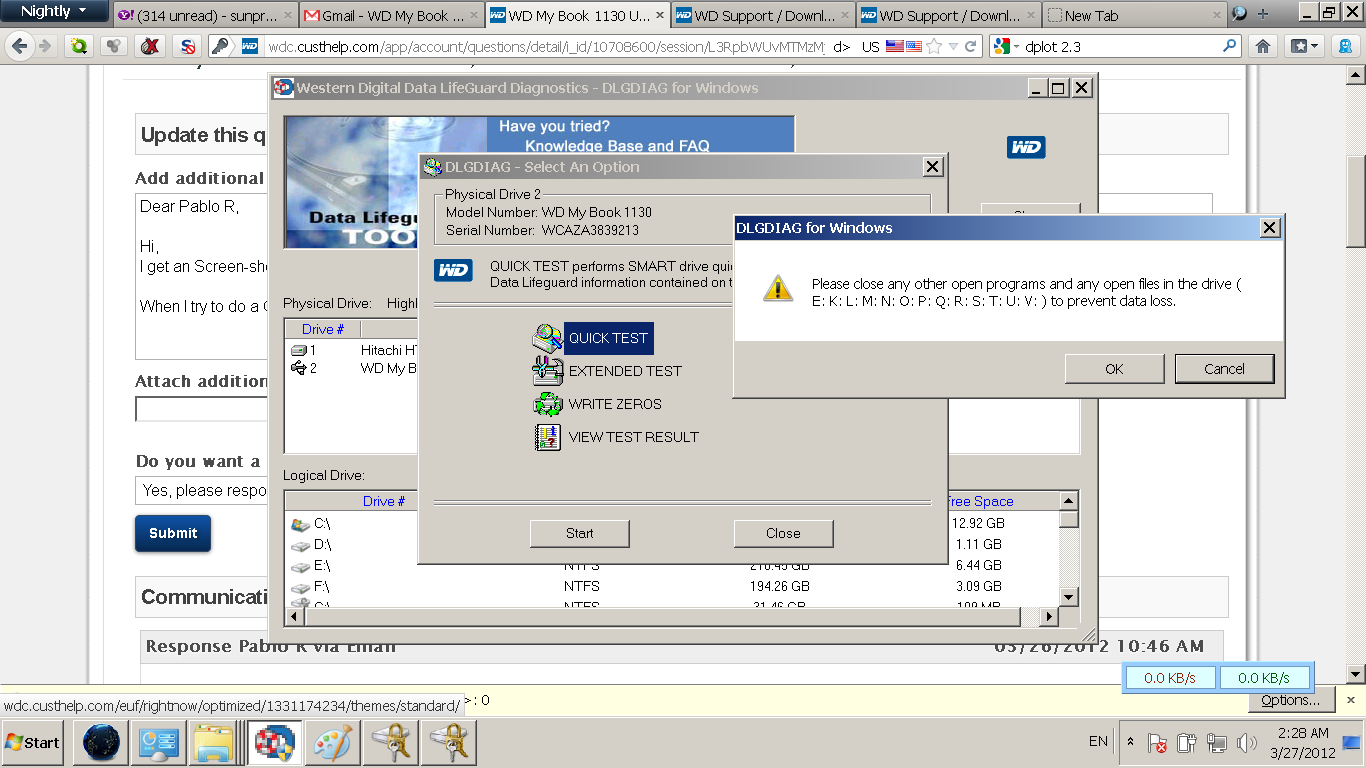Viewport: 1366px width, 768px height.
Task: Click the logical drive list scroll left arrow
Action: pos(295,617)
